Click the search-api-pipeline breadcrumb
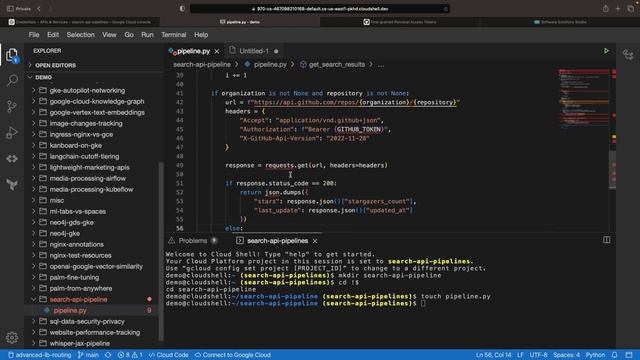This screenshot has height=360, width=640. [202, 64]
